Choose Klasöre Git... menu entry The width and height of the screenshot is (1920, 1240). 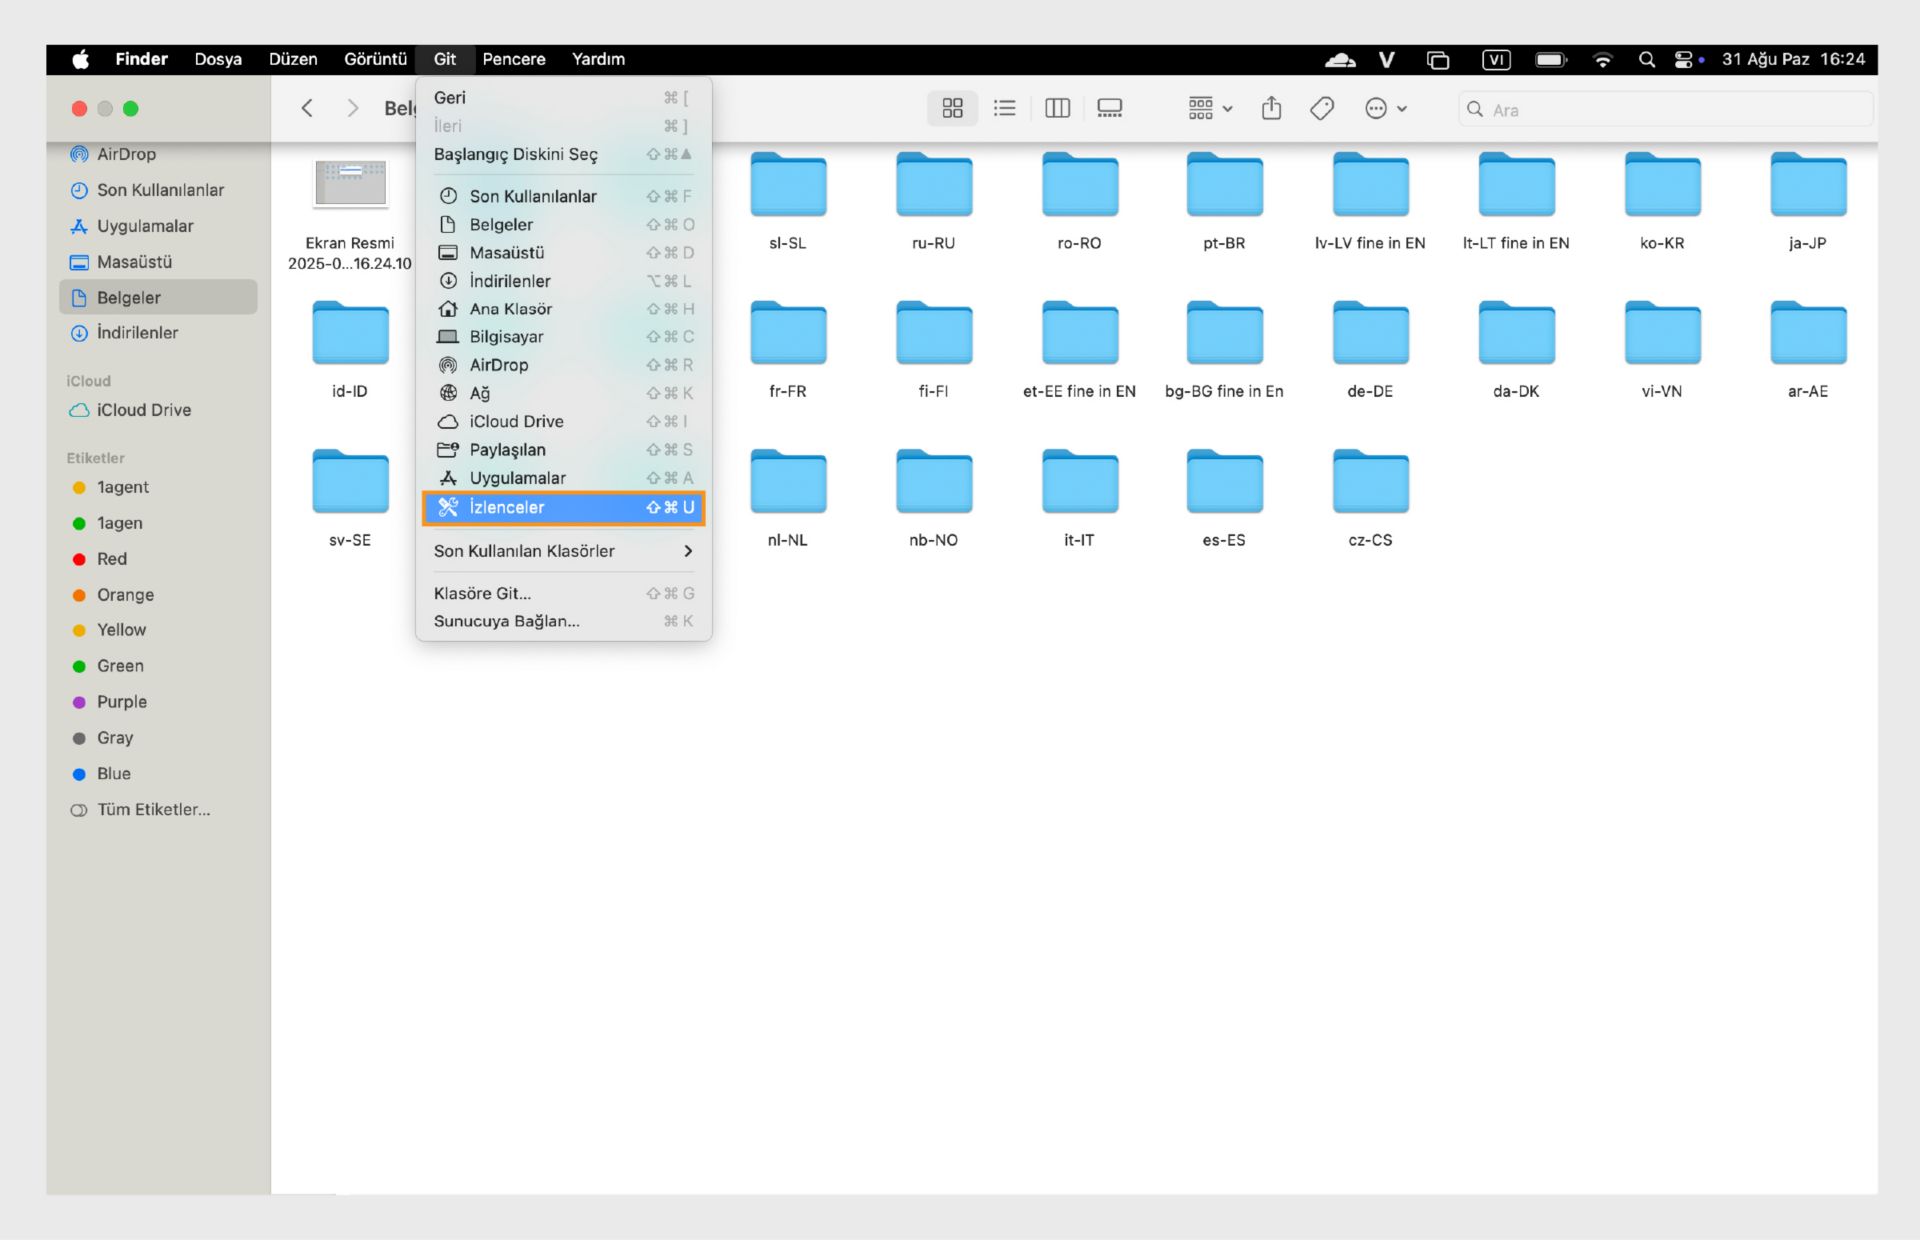tap(483, 593)
